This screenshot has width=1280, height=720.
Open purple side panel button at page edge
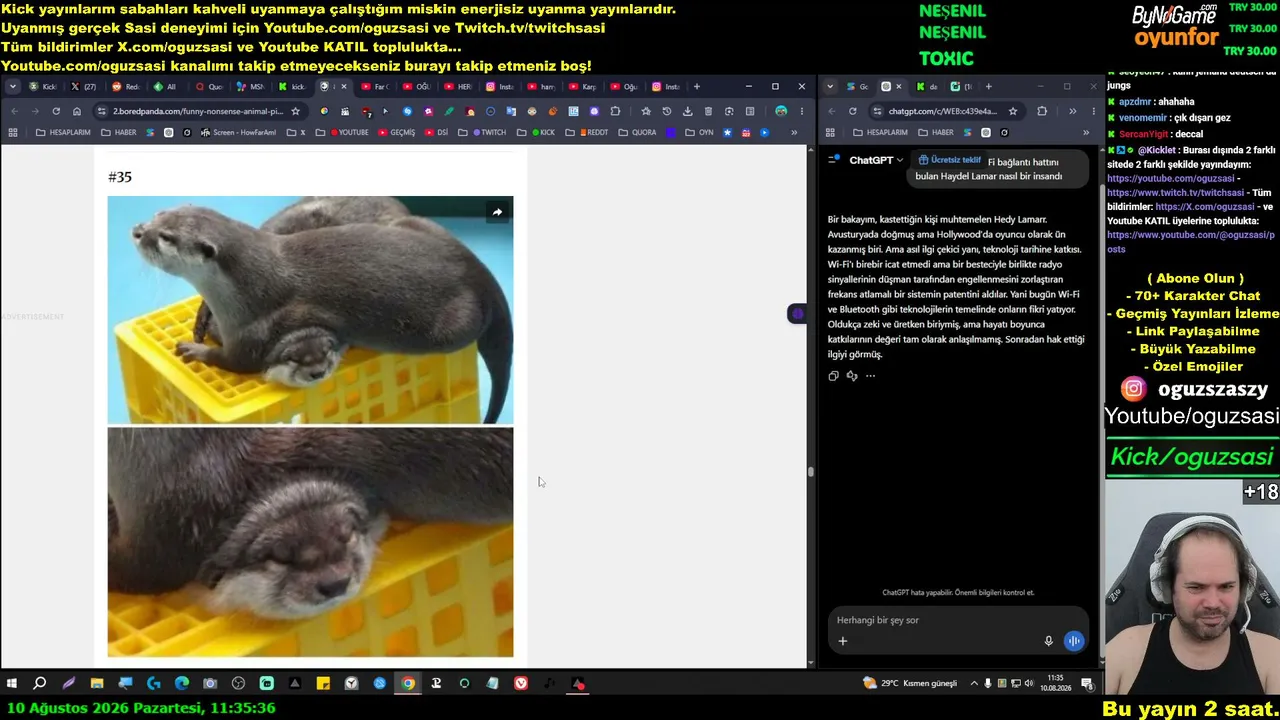[x=797, y=314]
